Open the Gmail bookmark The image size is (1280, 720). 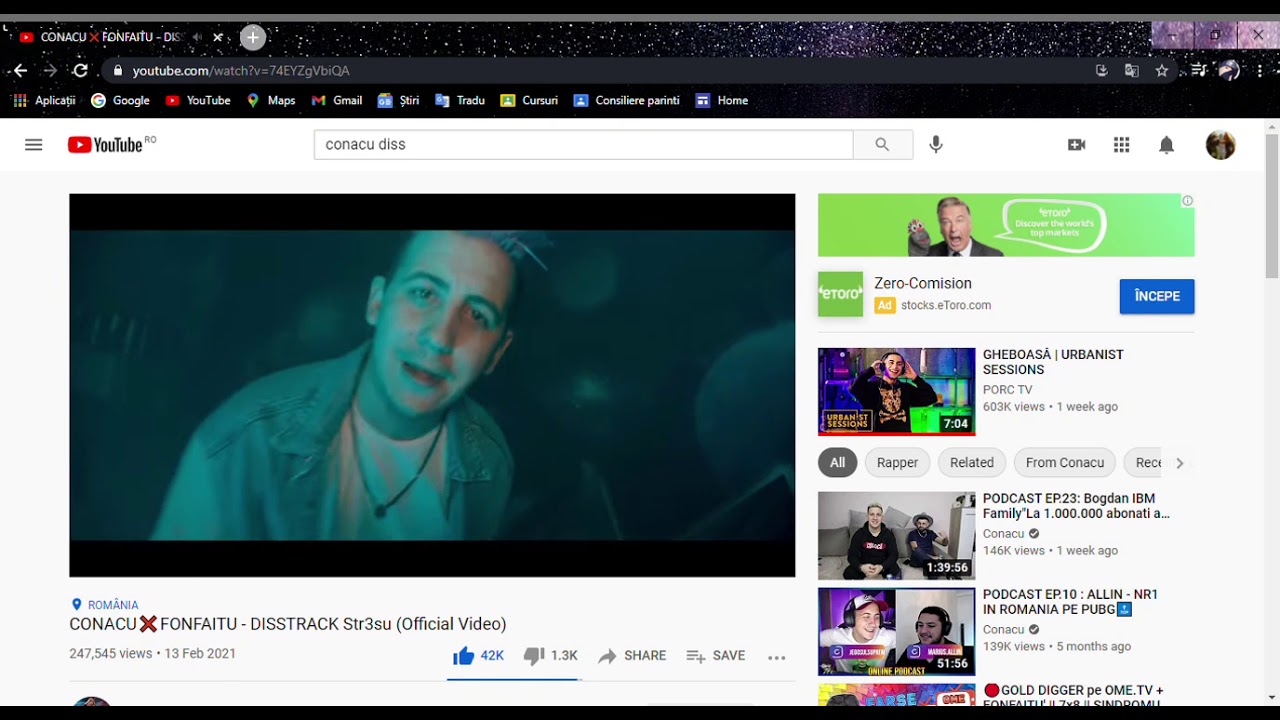click(x=337, y=100)
